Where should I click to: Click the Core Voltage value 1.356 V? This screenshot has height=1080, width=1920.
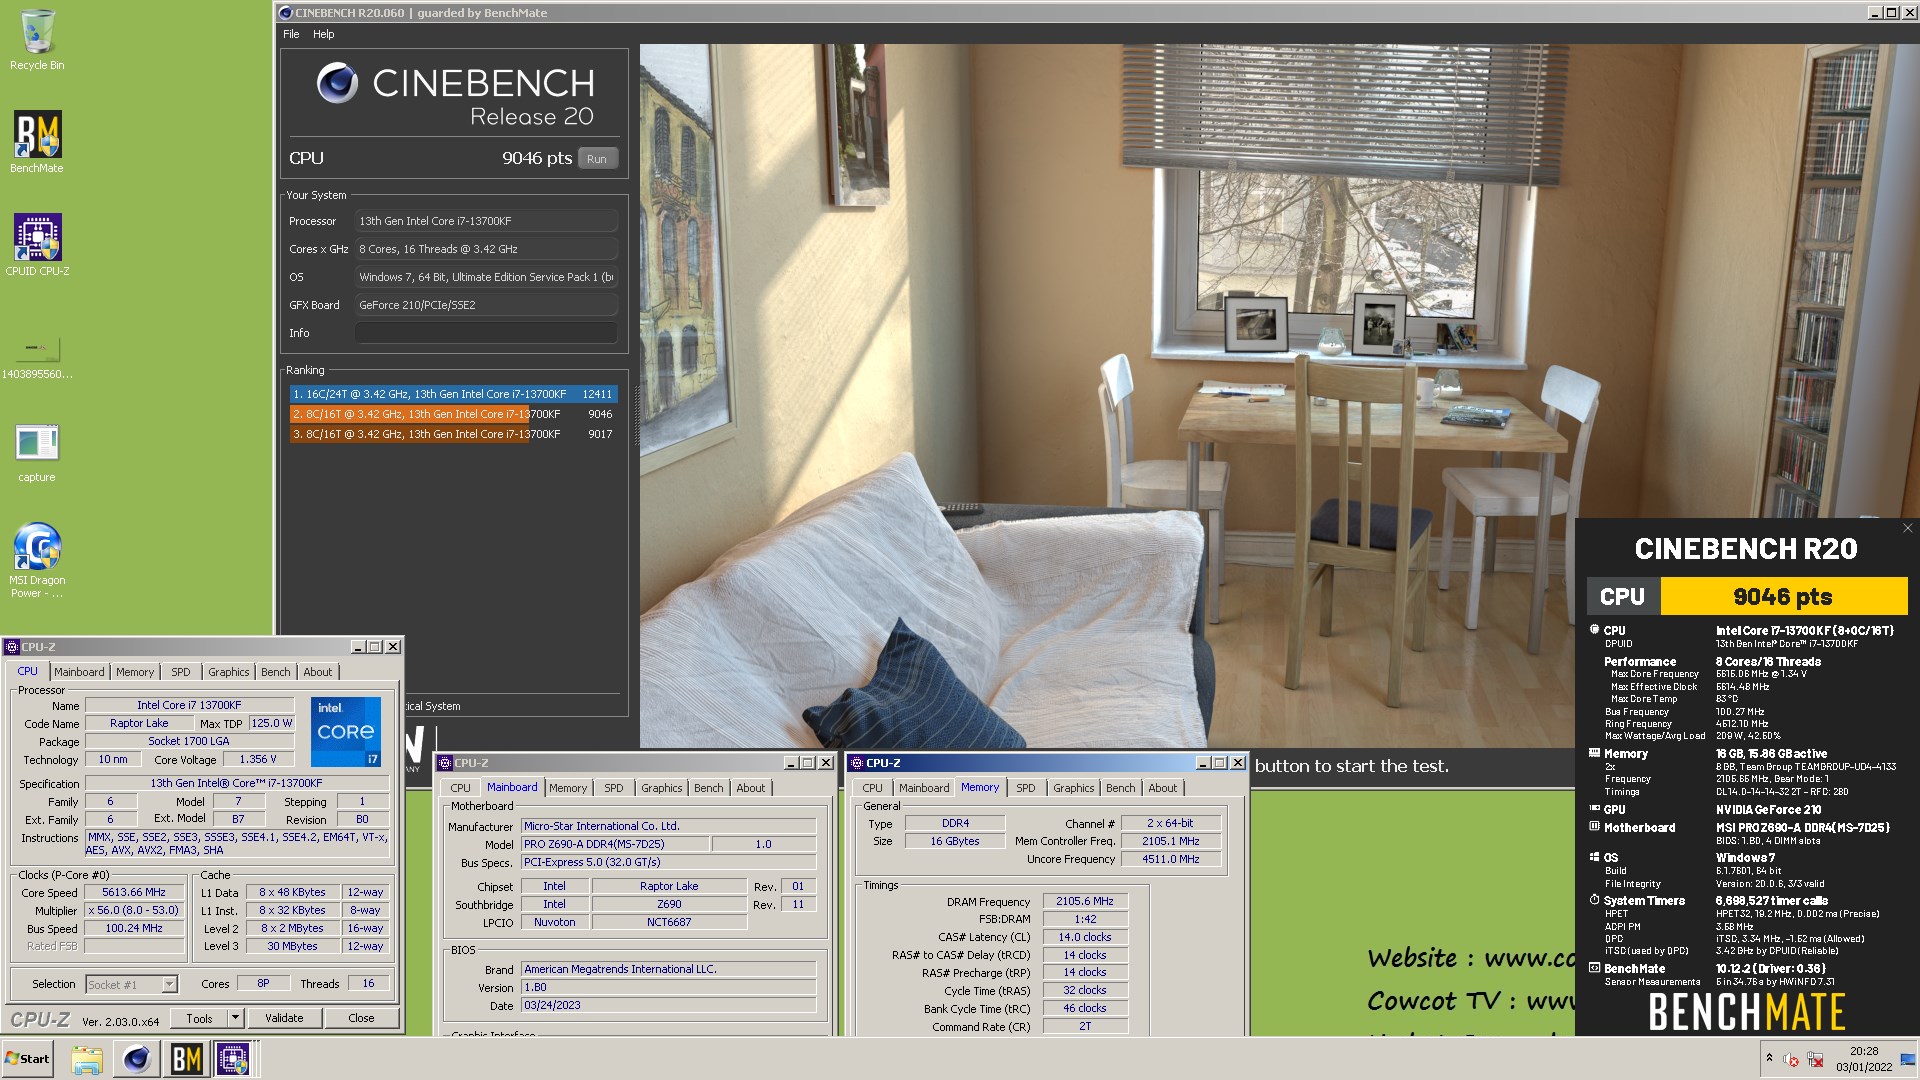click(x=258, y=760)
